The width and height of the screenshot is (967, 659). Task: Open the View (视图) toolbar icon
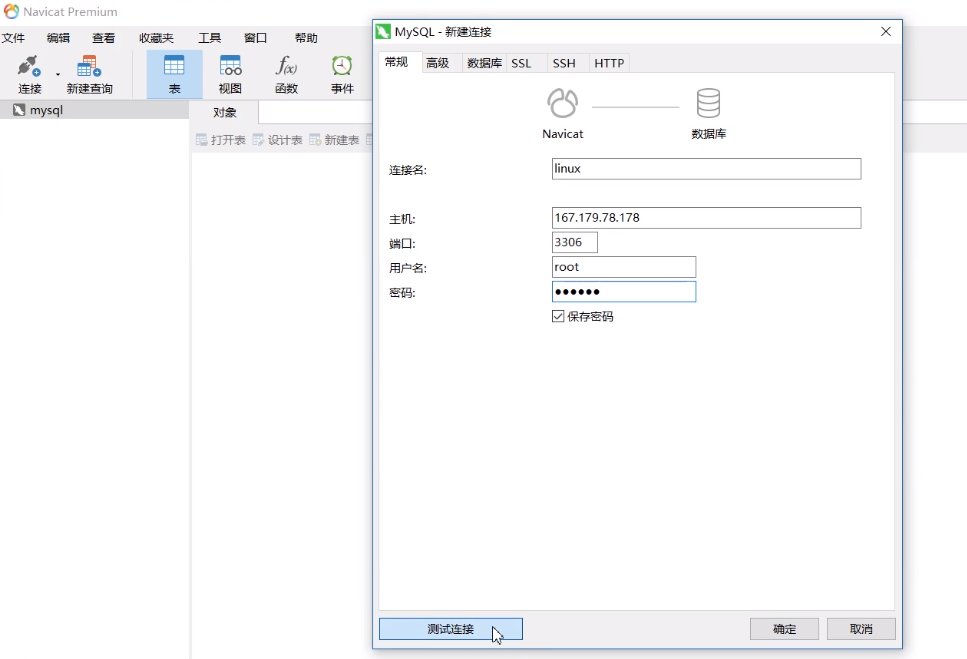click(x=230, y=75)
